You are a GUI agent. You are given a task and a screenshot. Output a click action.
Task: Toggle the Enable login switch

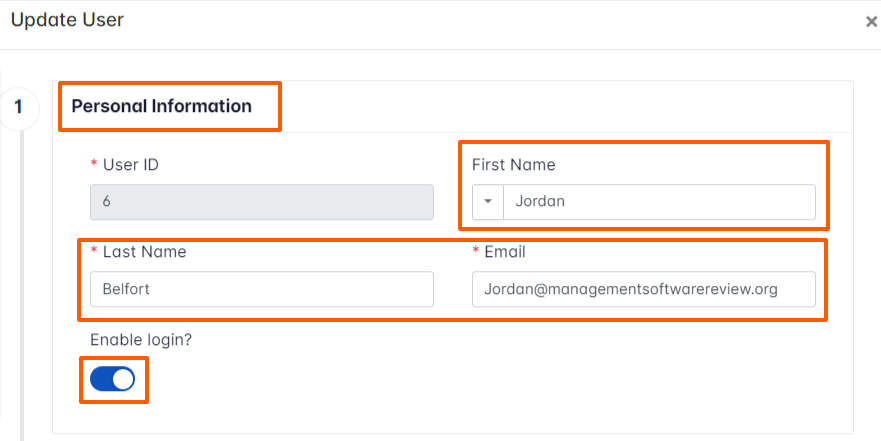(x=113, y=379)
